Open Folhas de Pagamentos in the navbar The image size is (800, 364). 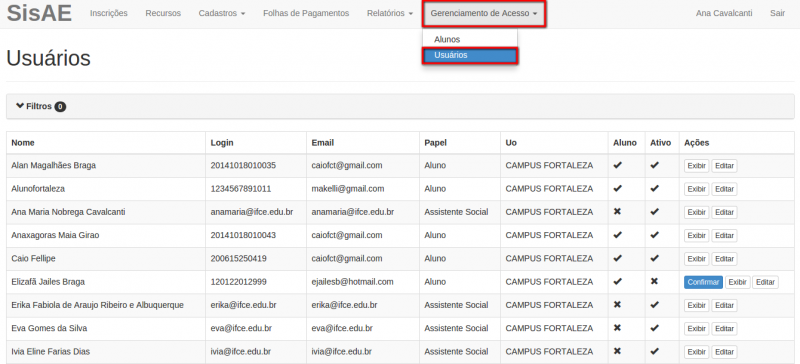306,13
